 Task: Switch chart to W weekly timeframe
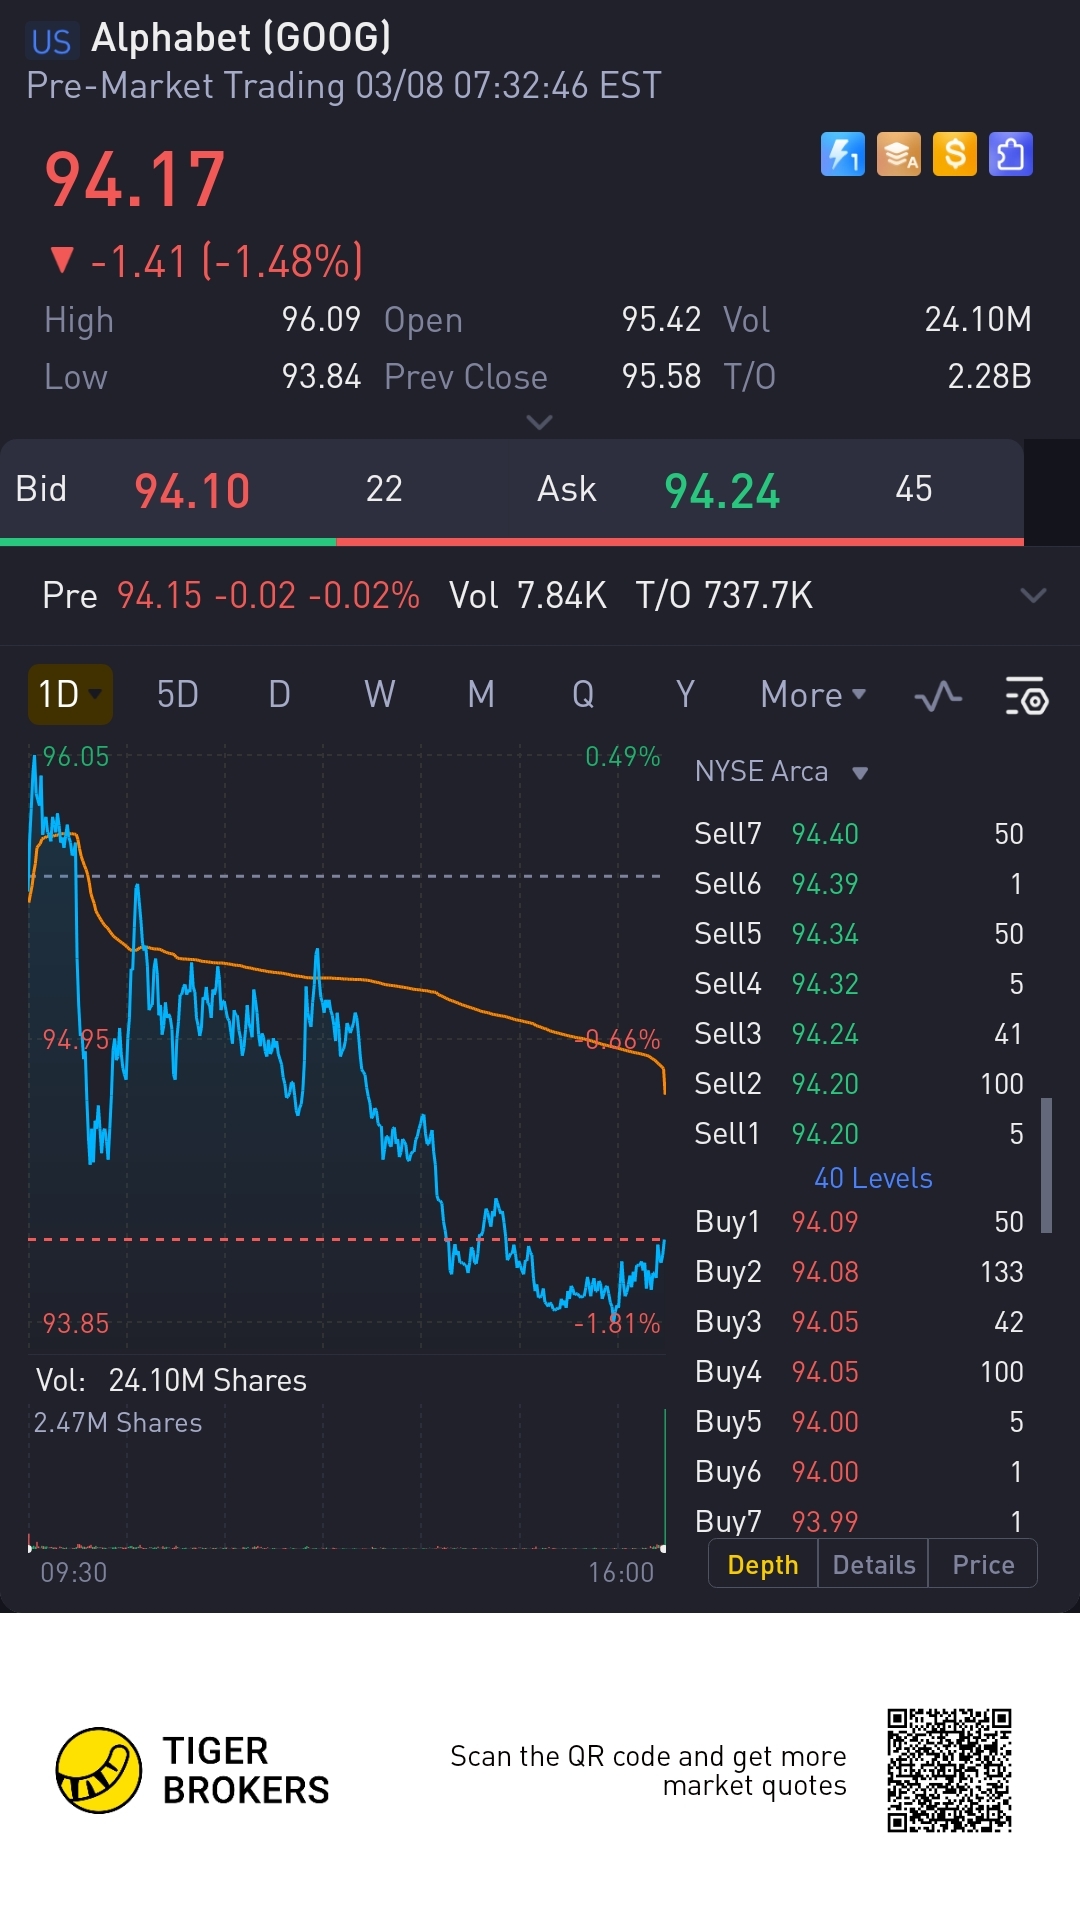click(x=380, y=694)
